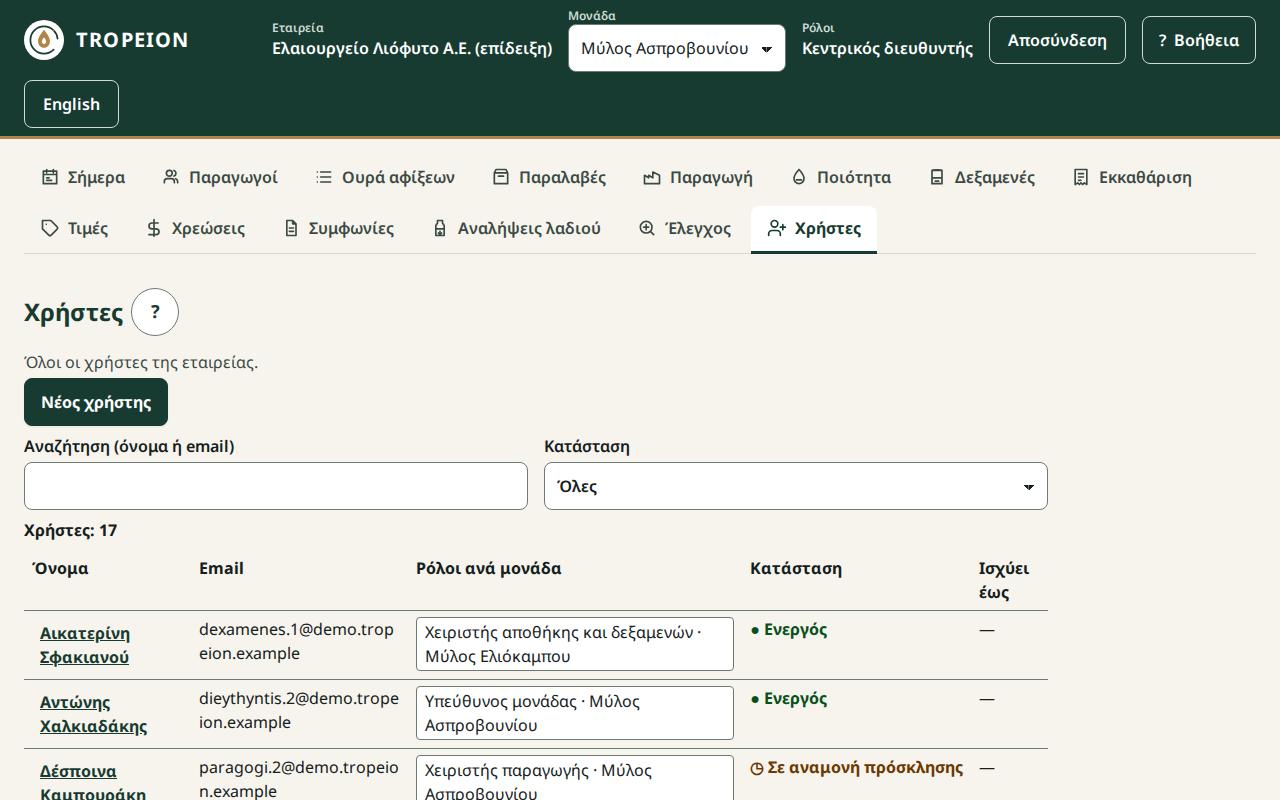
Task: Go to the Εκκαθάριση tab
Action: point(1132,177)
